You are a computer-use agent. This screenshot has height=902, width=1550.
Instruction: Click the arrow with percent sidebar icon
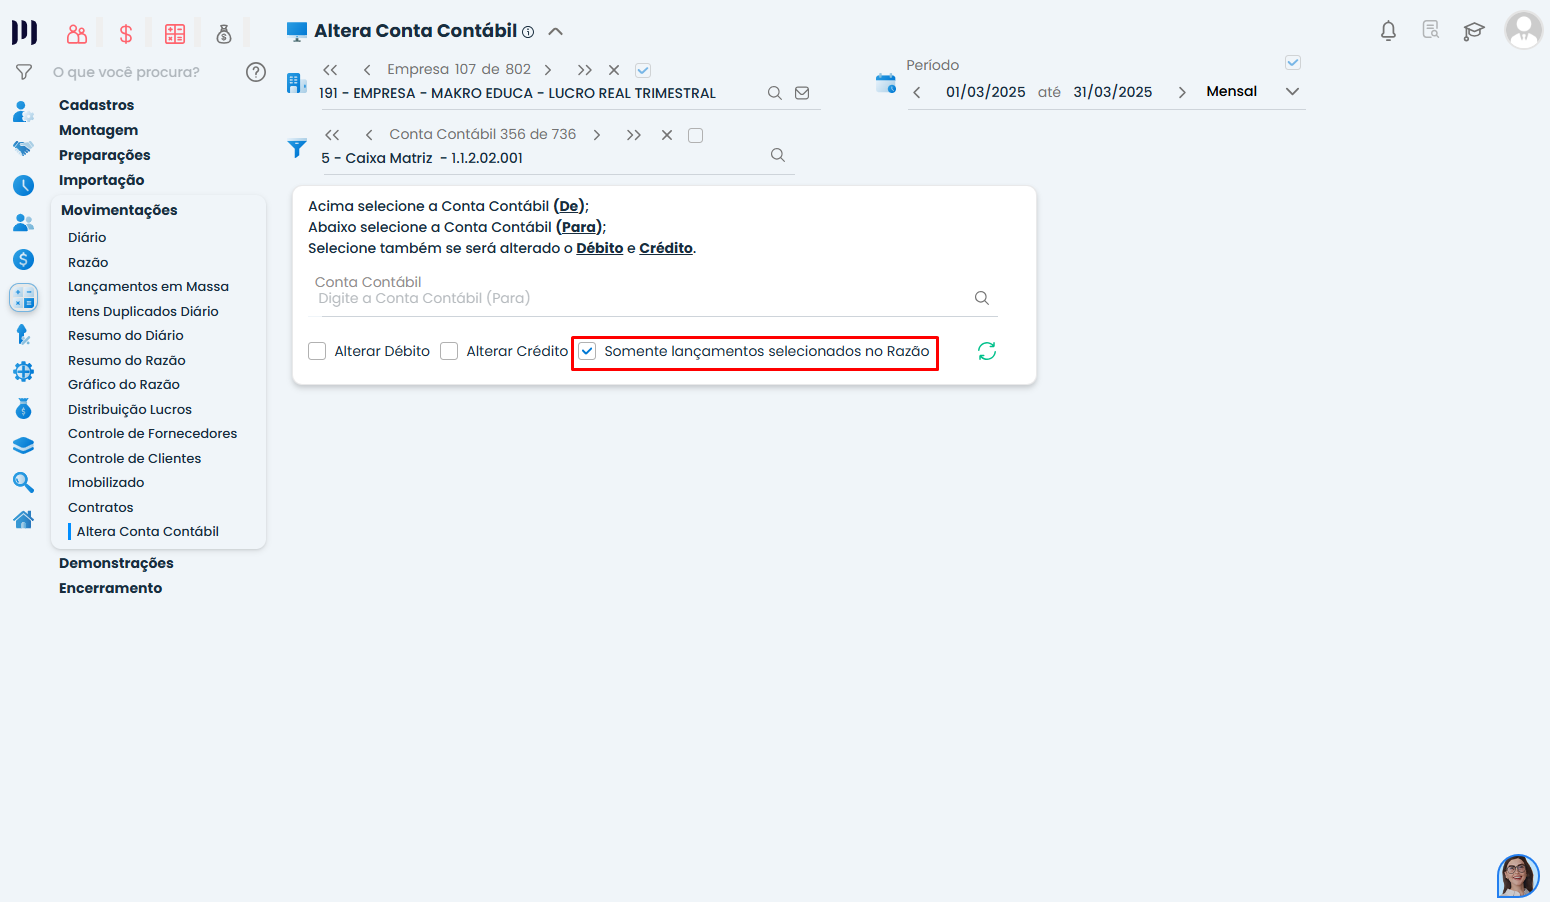pos(23,334)
